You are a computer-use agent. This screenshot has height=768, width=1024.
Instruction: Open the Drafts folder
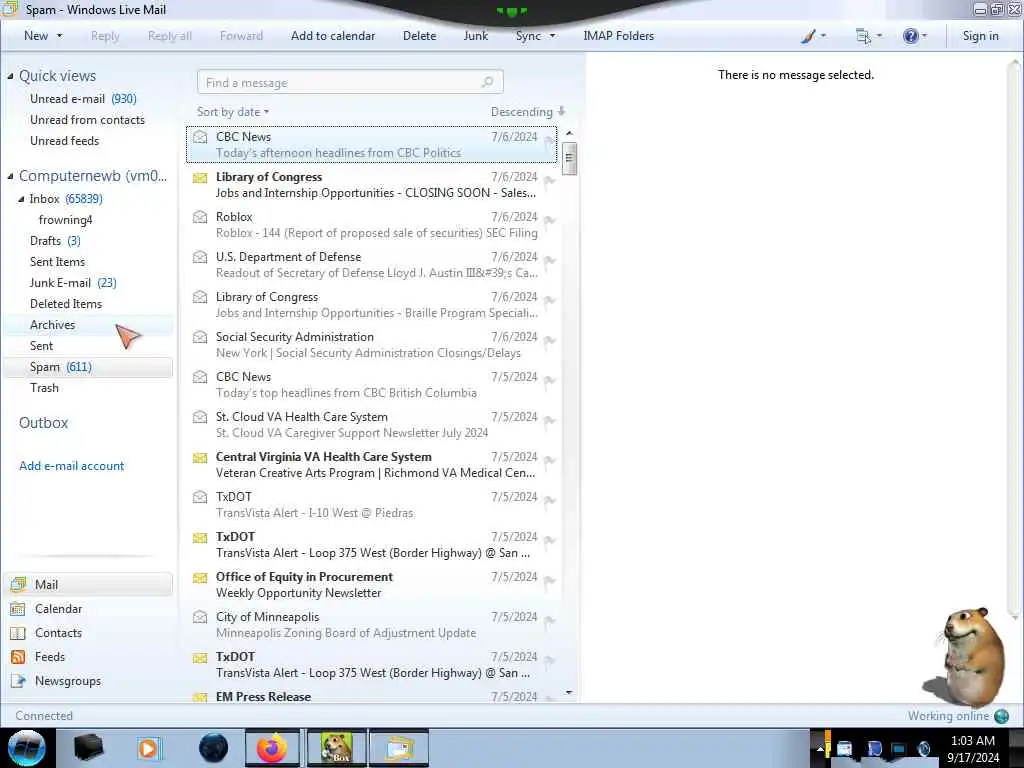(55, 240)
